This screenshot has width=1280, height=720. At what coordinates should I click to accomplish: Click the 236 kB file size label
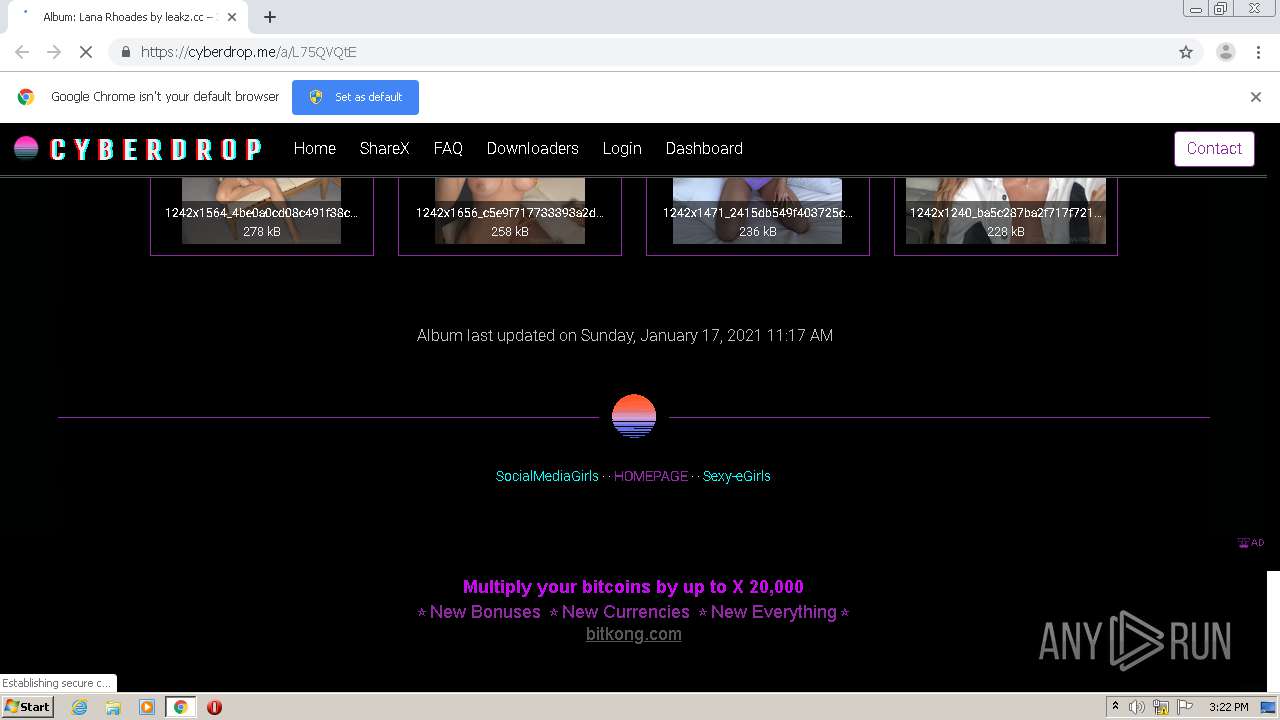point(758,232)
